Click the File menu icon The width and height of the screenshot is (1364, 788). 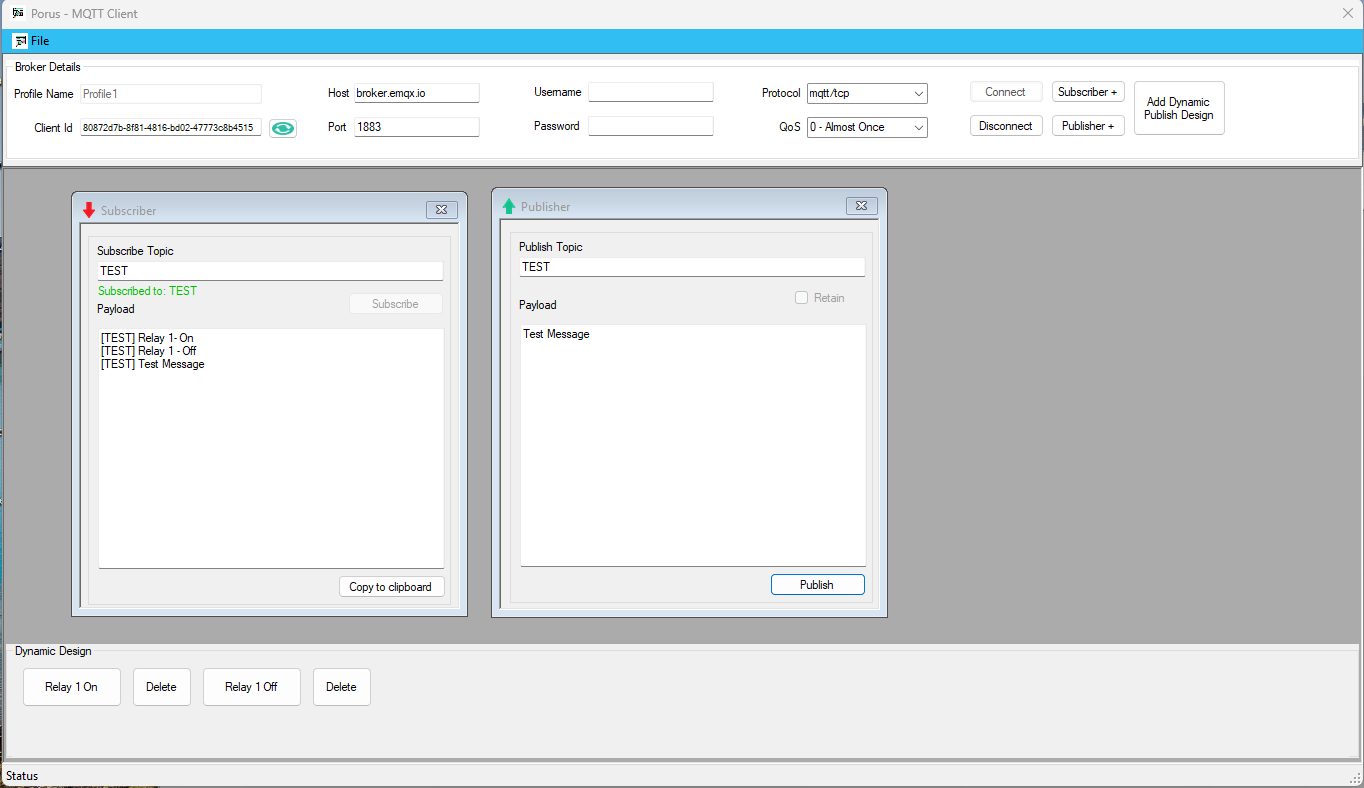(20, 41)
